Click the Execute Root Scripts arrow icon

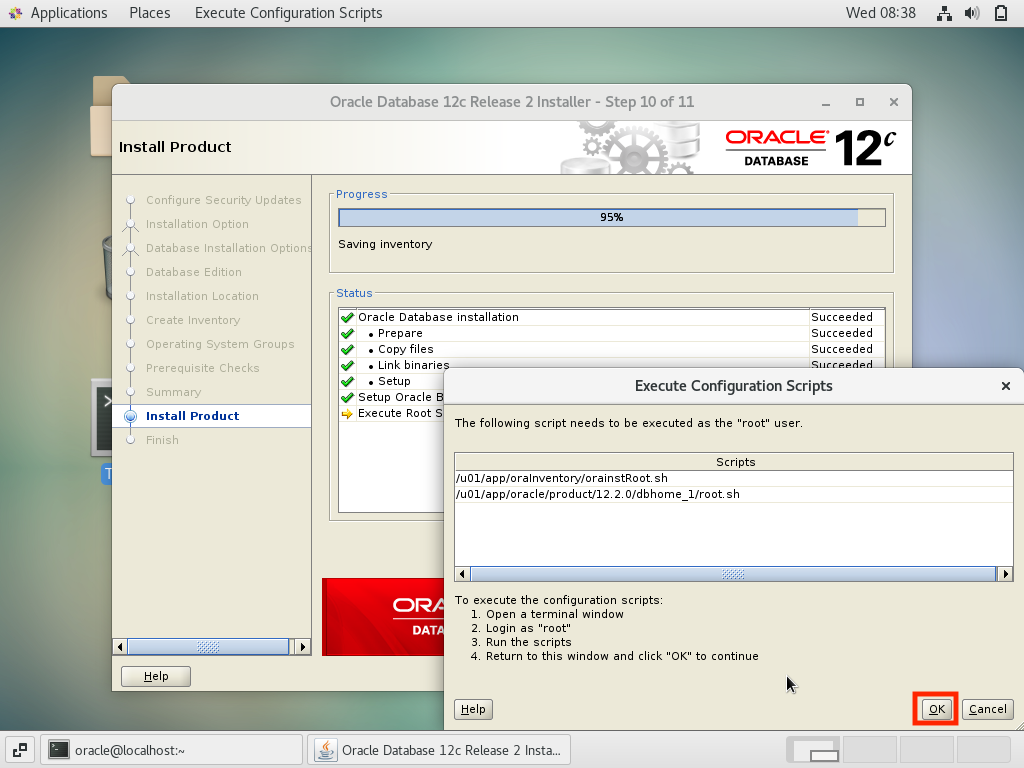347,413
